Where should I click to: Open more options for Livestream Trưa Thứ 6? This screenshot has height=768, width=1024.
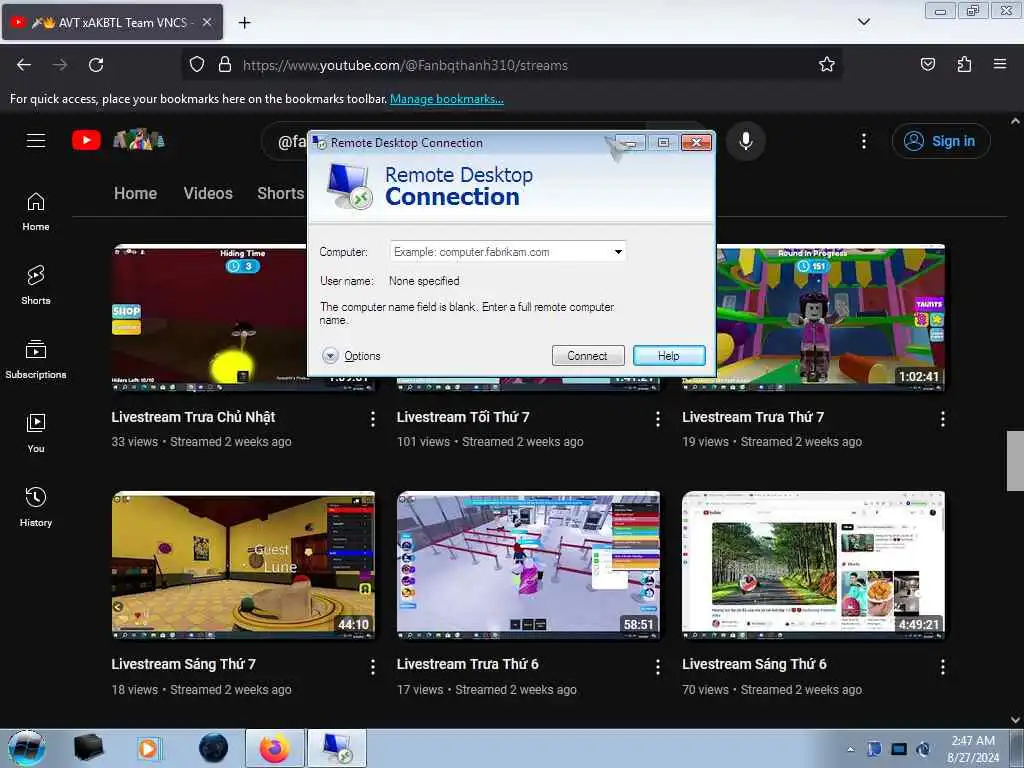click(658, 667)
